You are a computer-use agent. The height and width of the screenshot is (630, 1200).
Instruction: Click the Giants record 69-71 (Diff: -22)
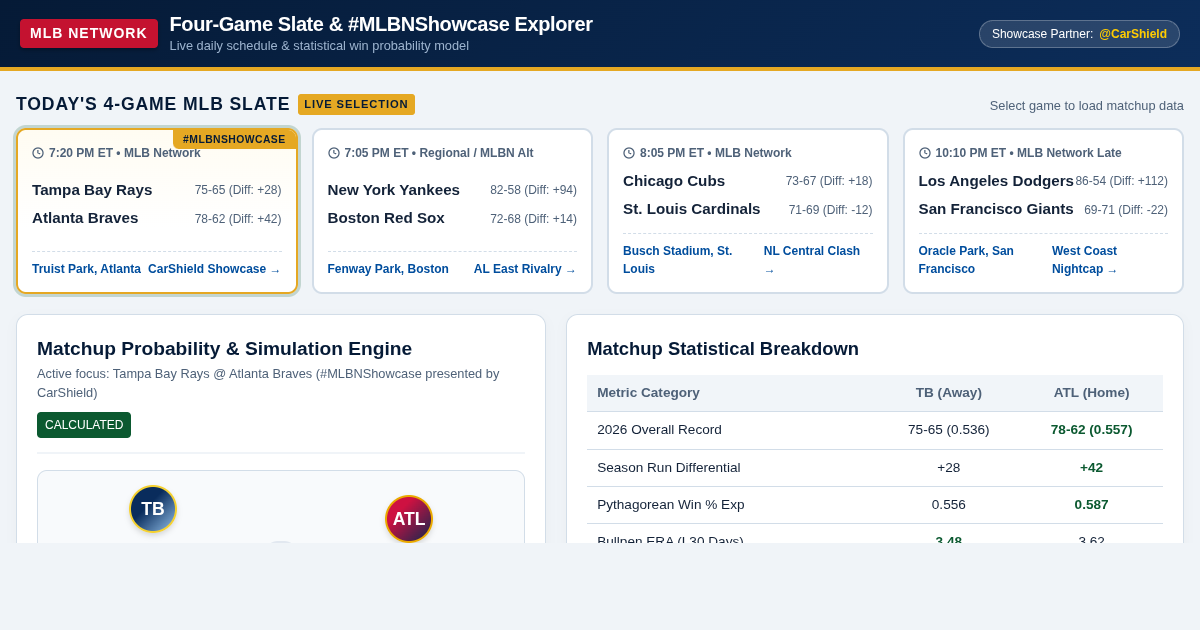1126,210
